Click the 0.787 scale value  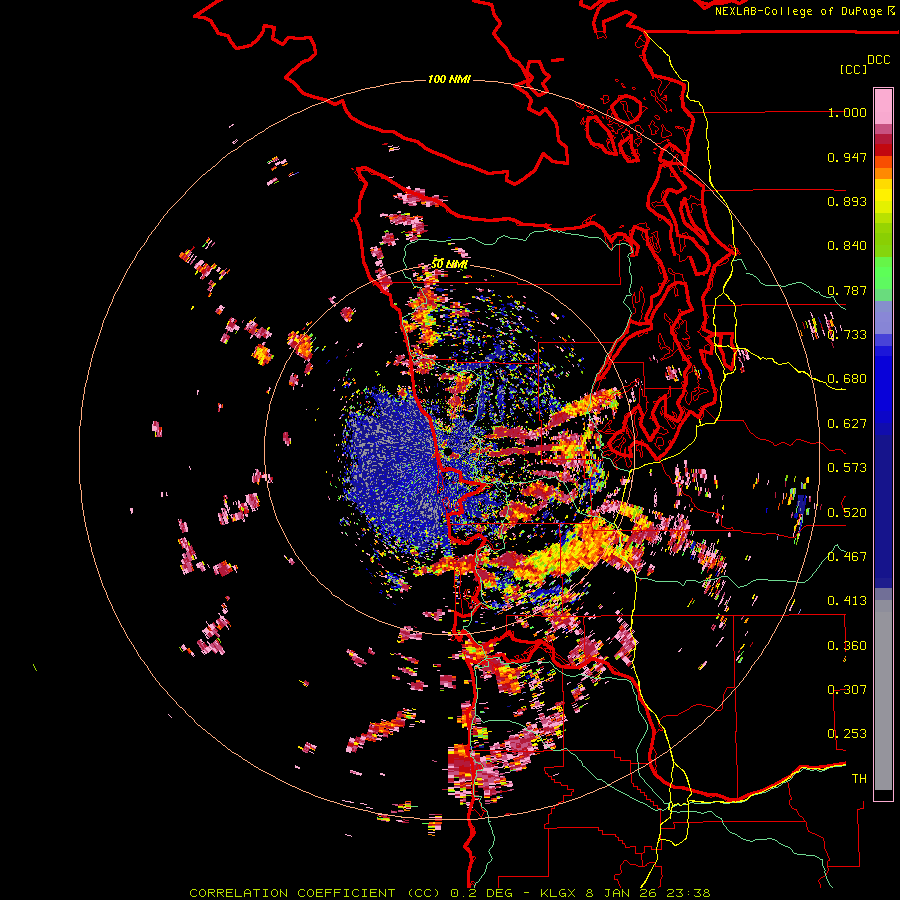[x=847, y=290]
